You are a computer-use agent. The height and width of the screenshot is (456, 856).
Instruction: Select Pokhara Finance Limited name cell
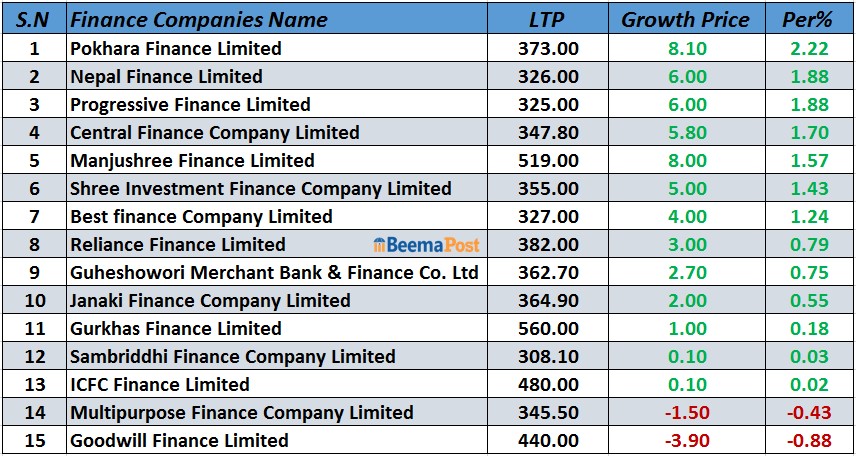[x=176, y=48]
